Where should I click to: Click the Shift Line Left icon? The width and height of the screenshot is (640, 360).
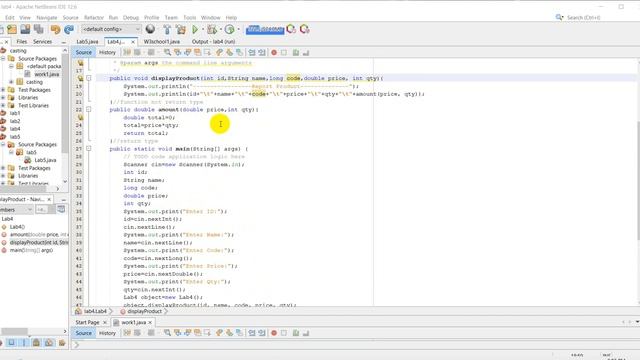click(252, 53)
